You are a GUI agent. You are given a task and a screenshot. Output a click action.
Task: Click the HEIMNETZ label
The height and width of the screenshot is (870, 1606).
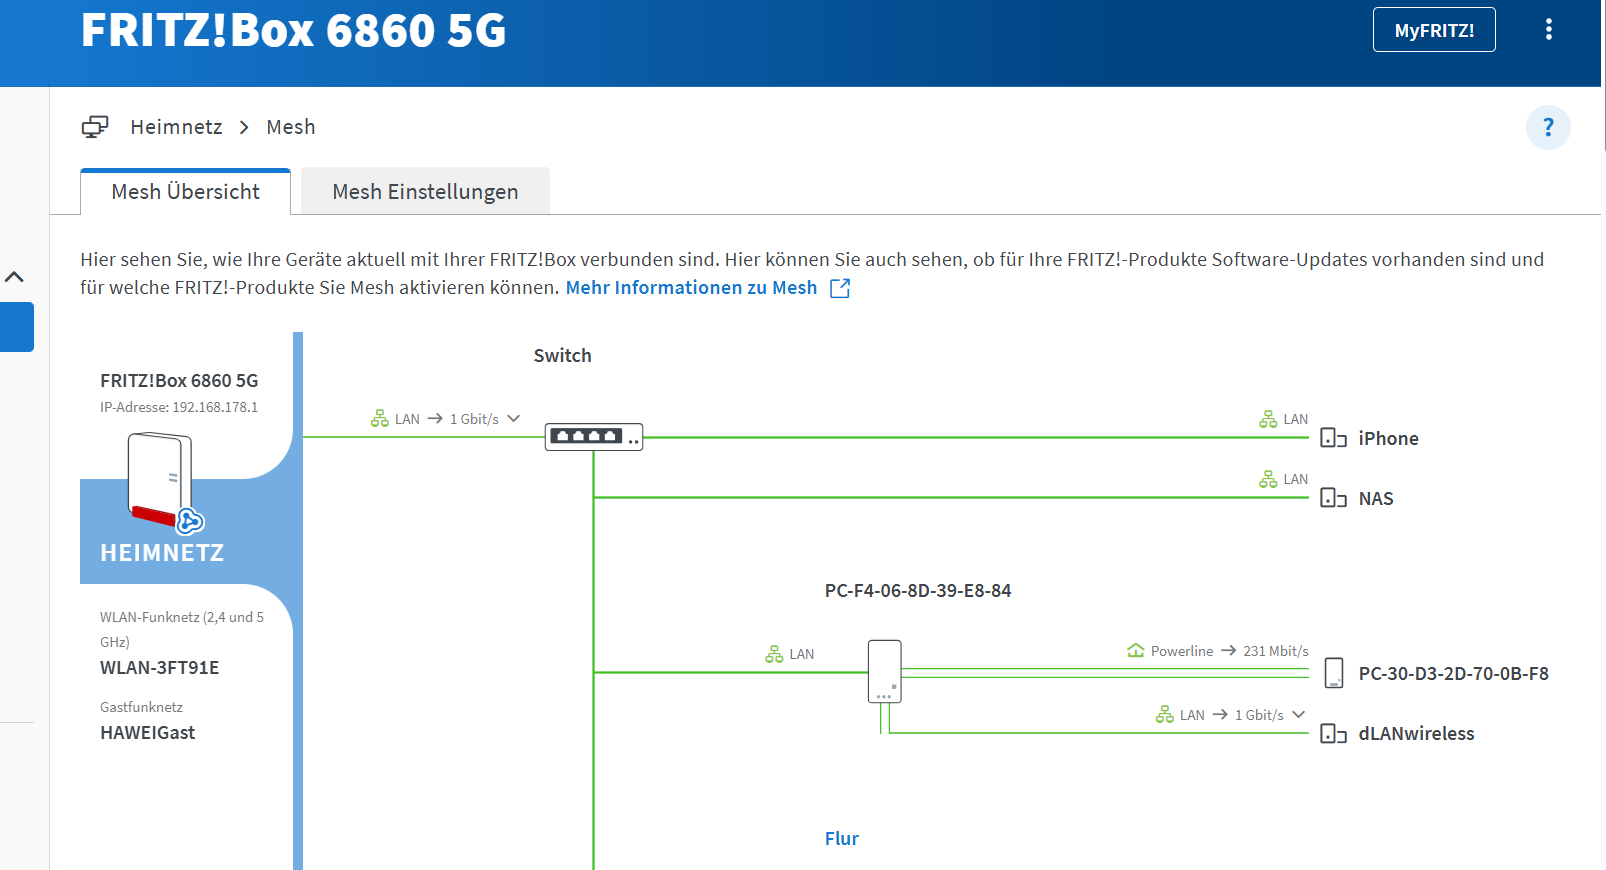click(x=162, y=553)
